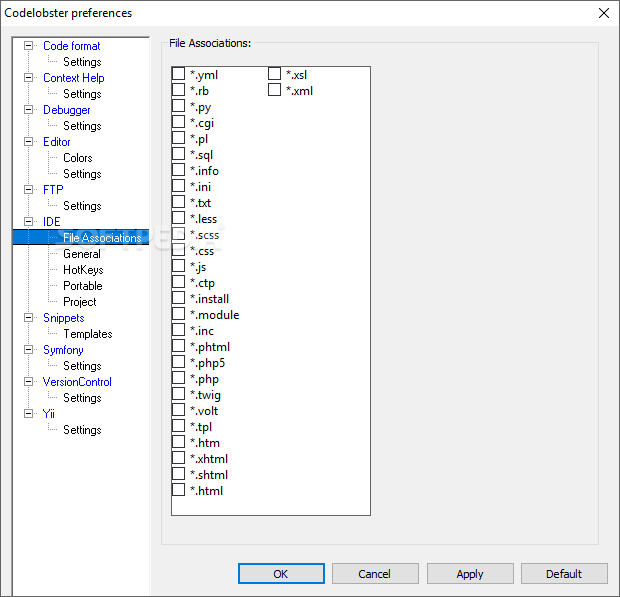Screen dimensions: 620x597
Task: Open Settings under Code format
Action: click(82, 62)
